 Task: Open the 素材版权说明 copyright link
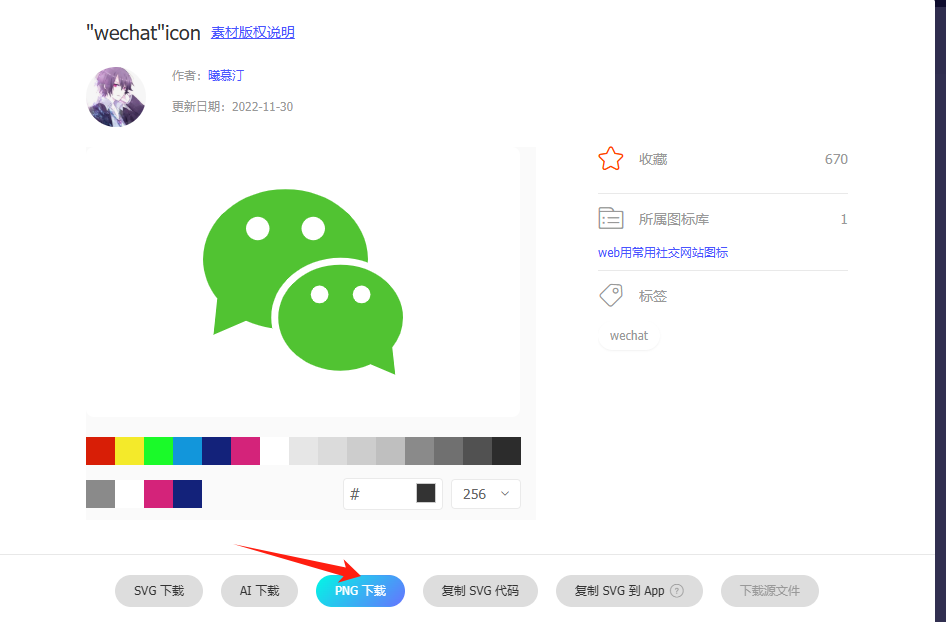click(252, 33)
